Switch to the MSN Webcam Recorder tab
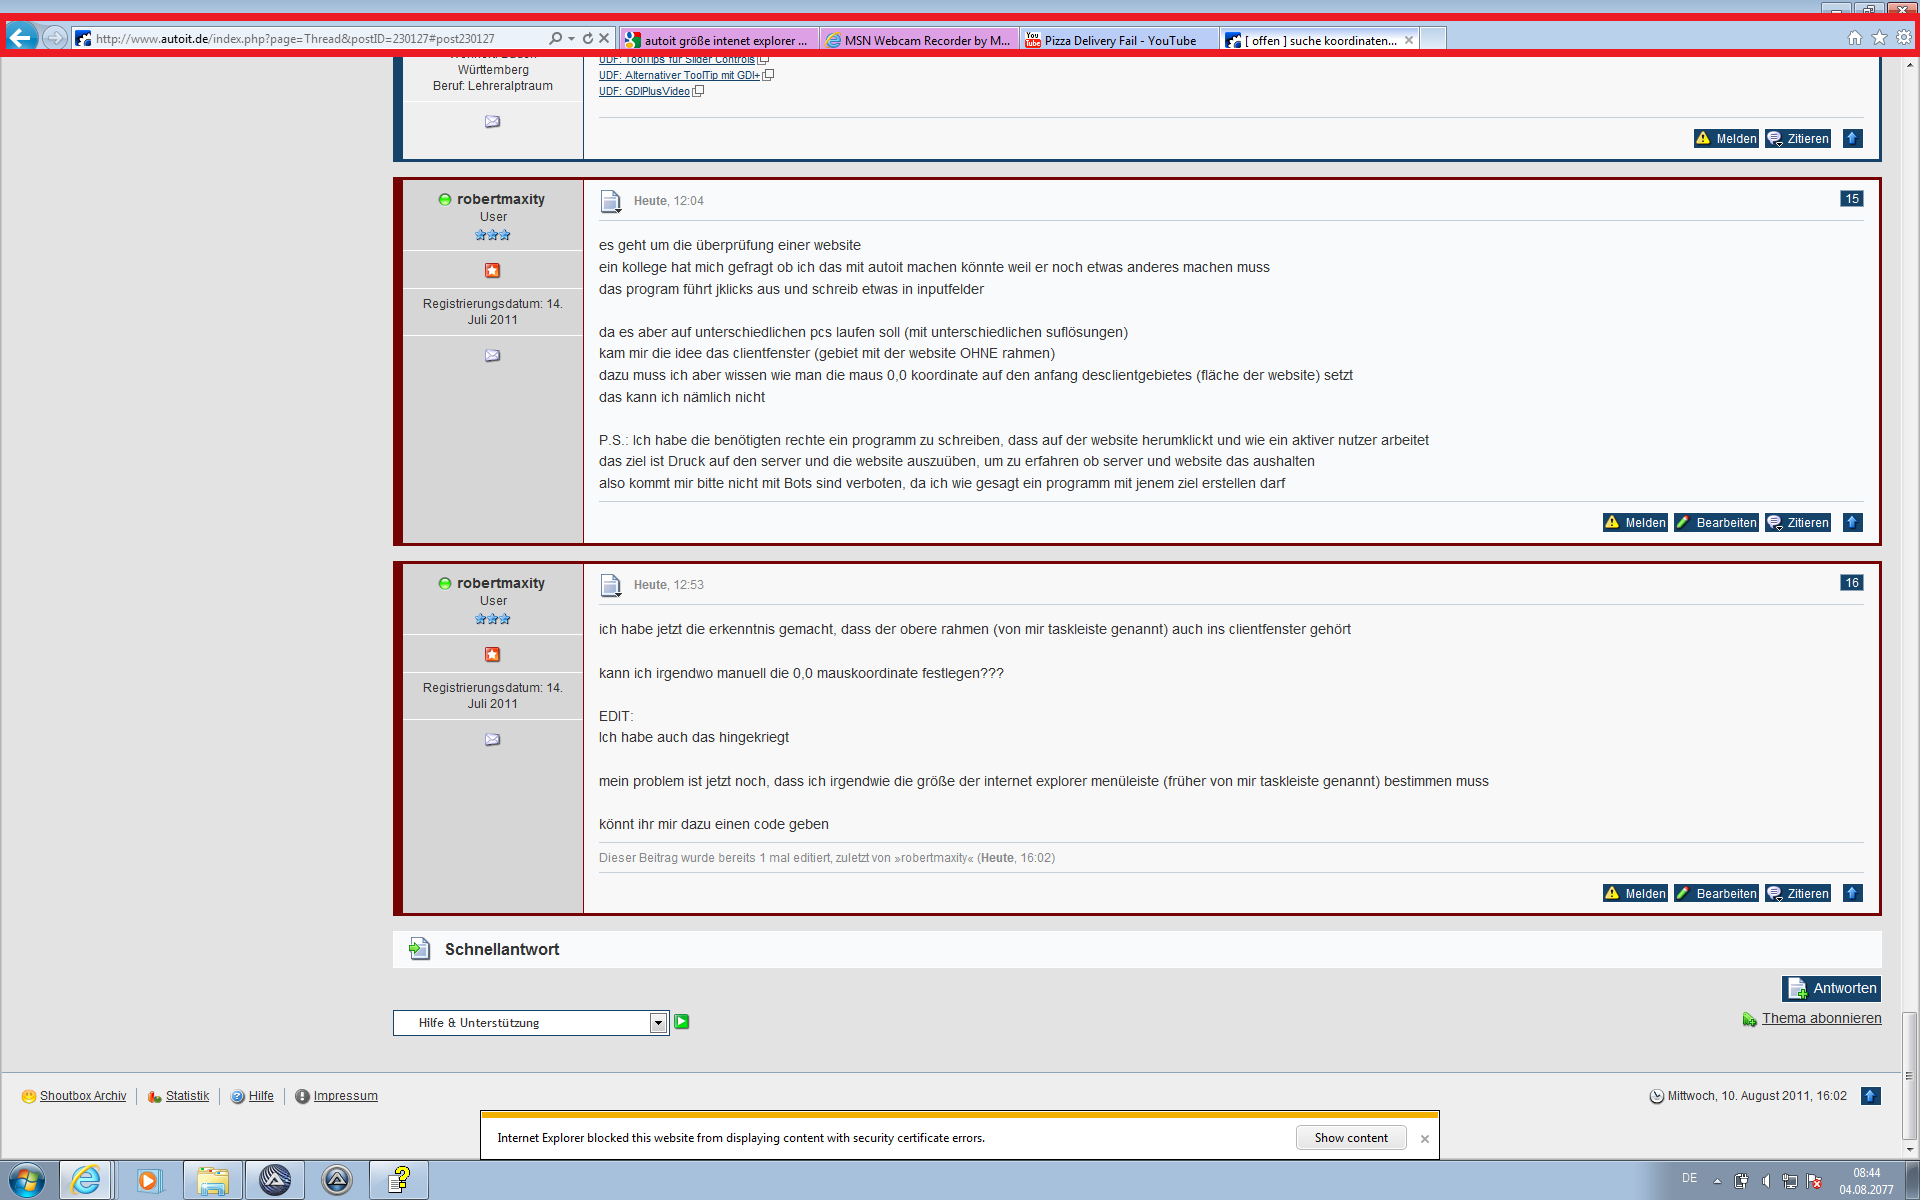The height and width of the screenshot is (1200, 1920). tap(918, 40)
